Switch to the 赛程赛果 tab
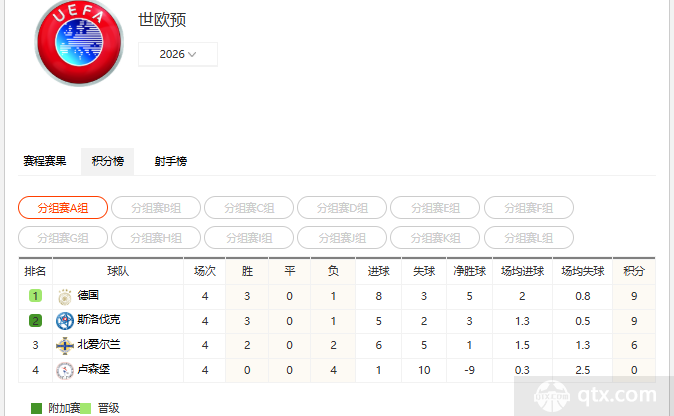674x416 pixels. coord(45,161)
